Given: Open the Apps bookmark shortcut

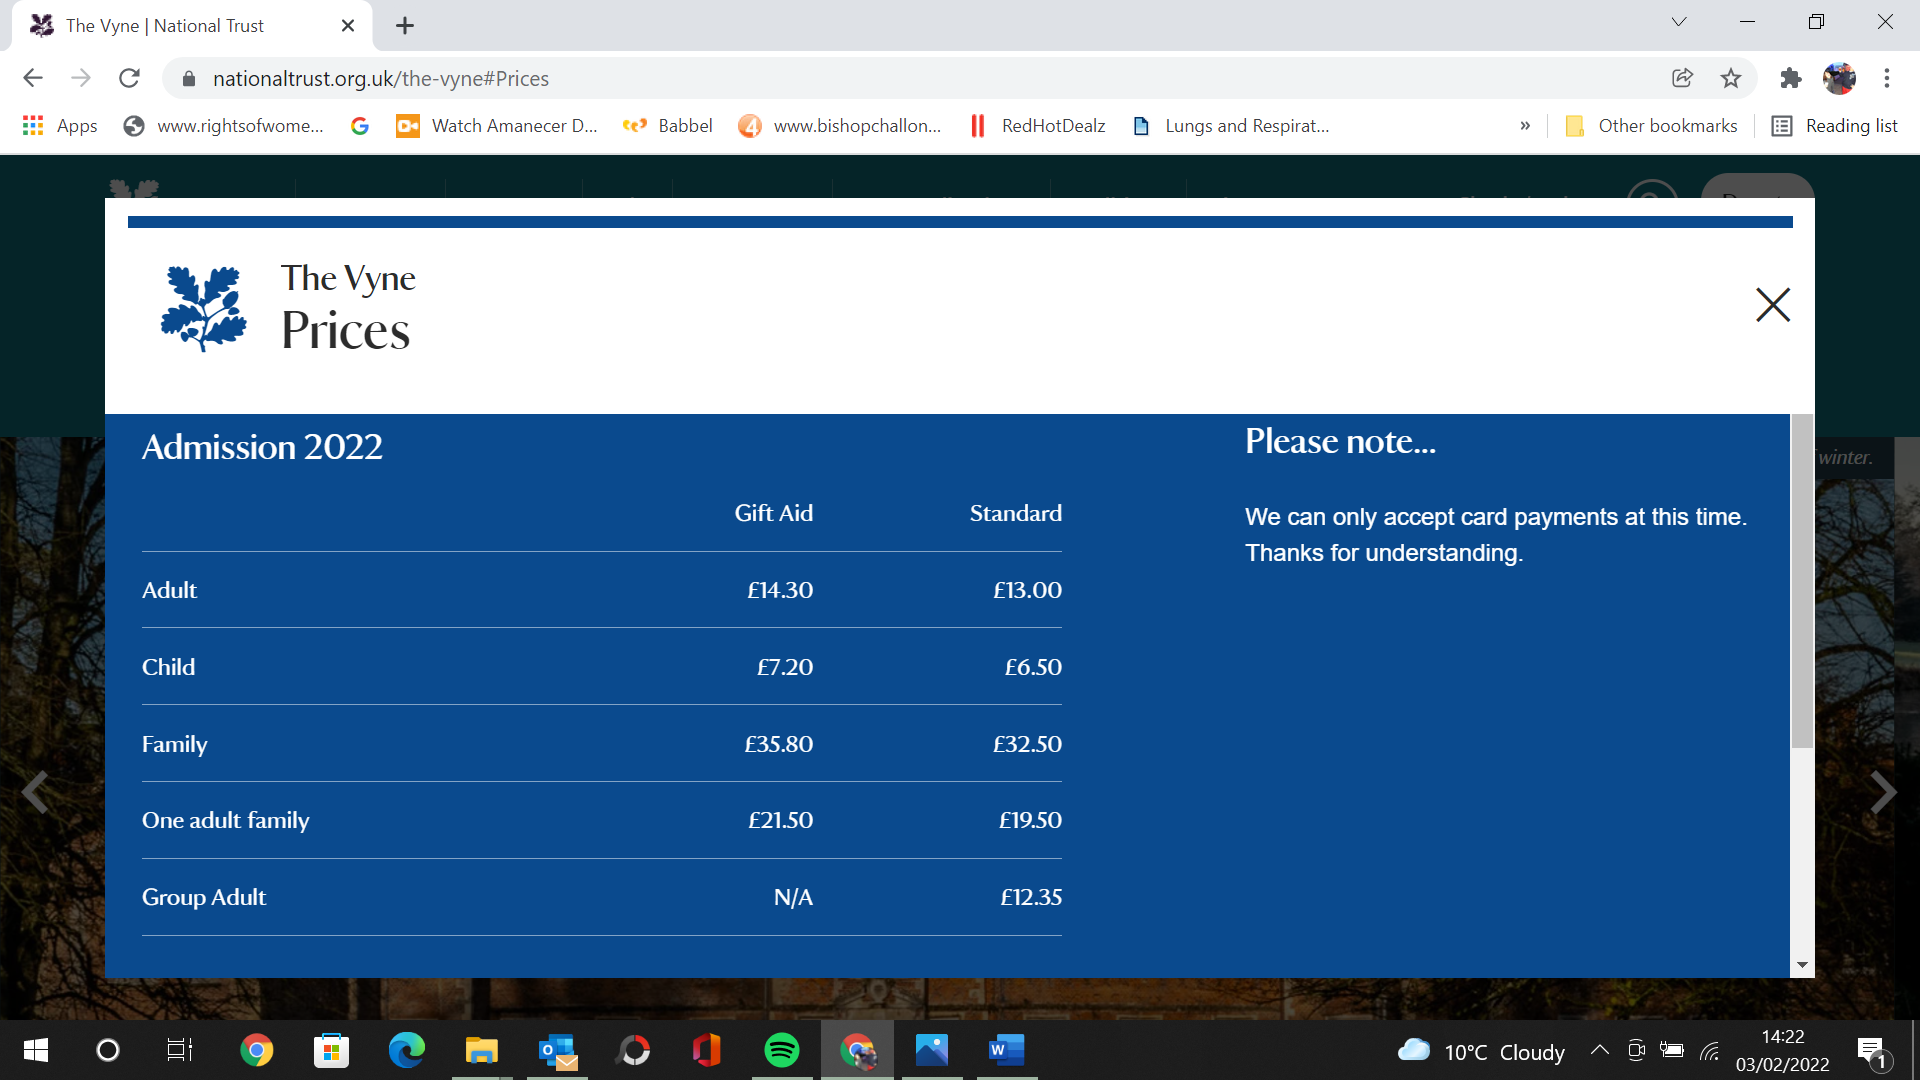Looking at the screenshot, I should [x=60, y=126].
